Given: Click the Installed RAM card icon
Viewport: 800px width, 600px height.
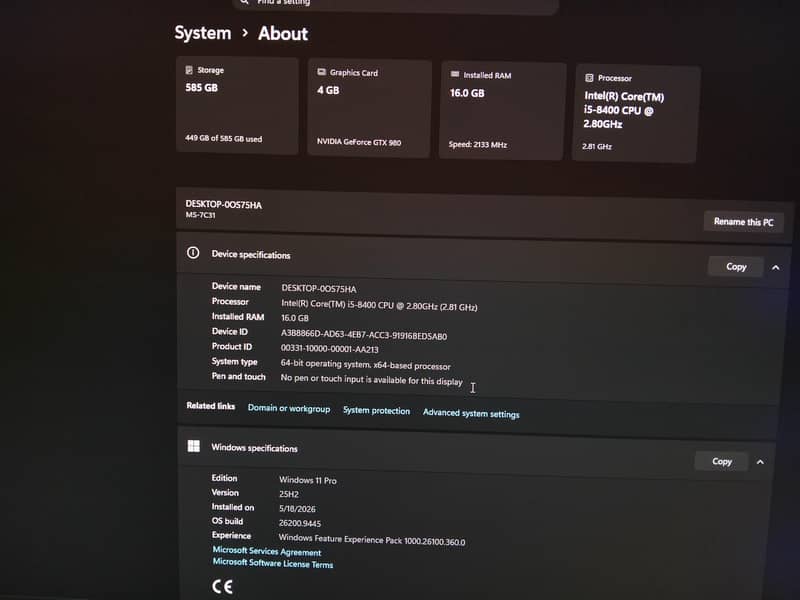Looking at the screenshot, I should [455, 74].
